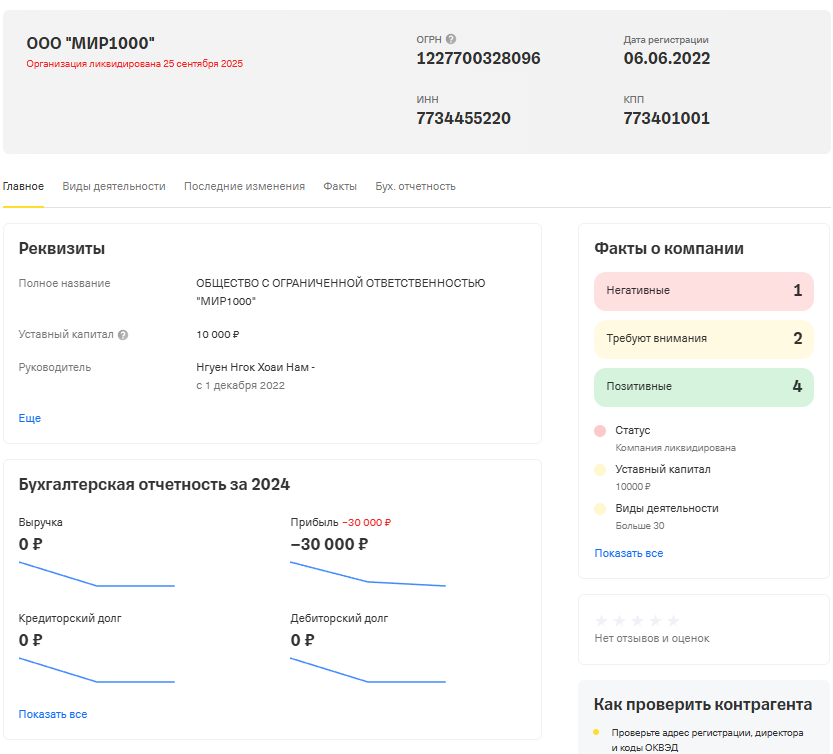Viewport: 833px width, 754px height.
Task: Click the help icon beside Уставный капитал
Action: tap(123, 335)
